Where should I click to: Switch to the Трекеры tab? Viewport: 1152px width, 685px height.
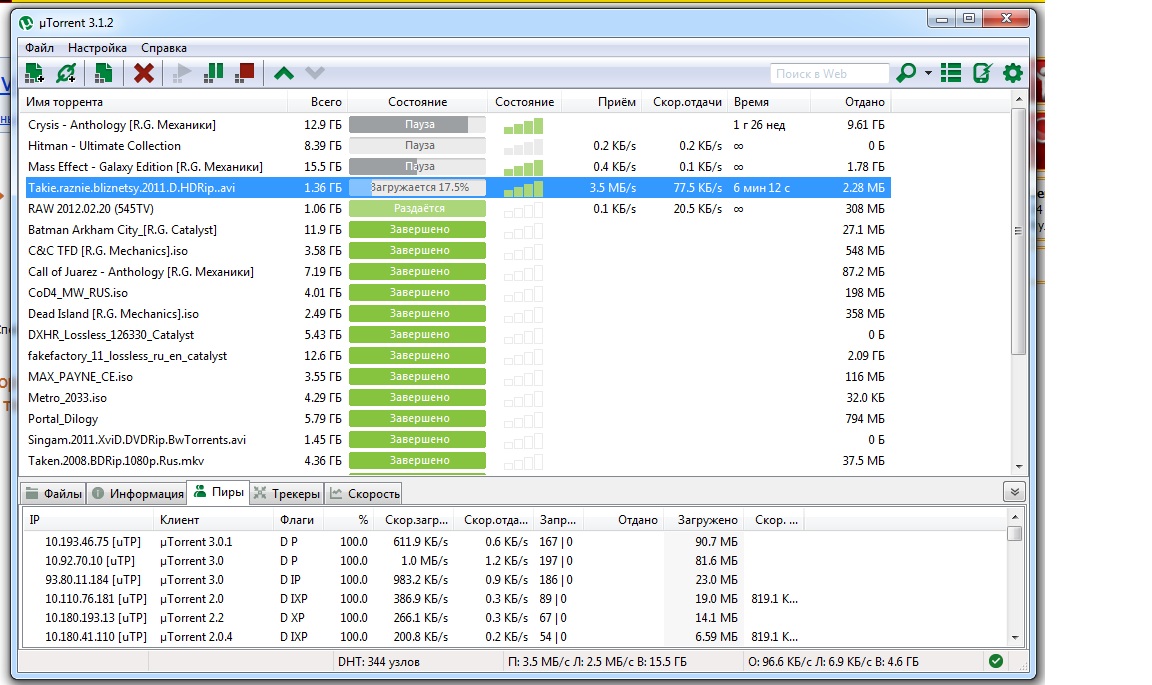tap(287, 493)
